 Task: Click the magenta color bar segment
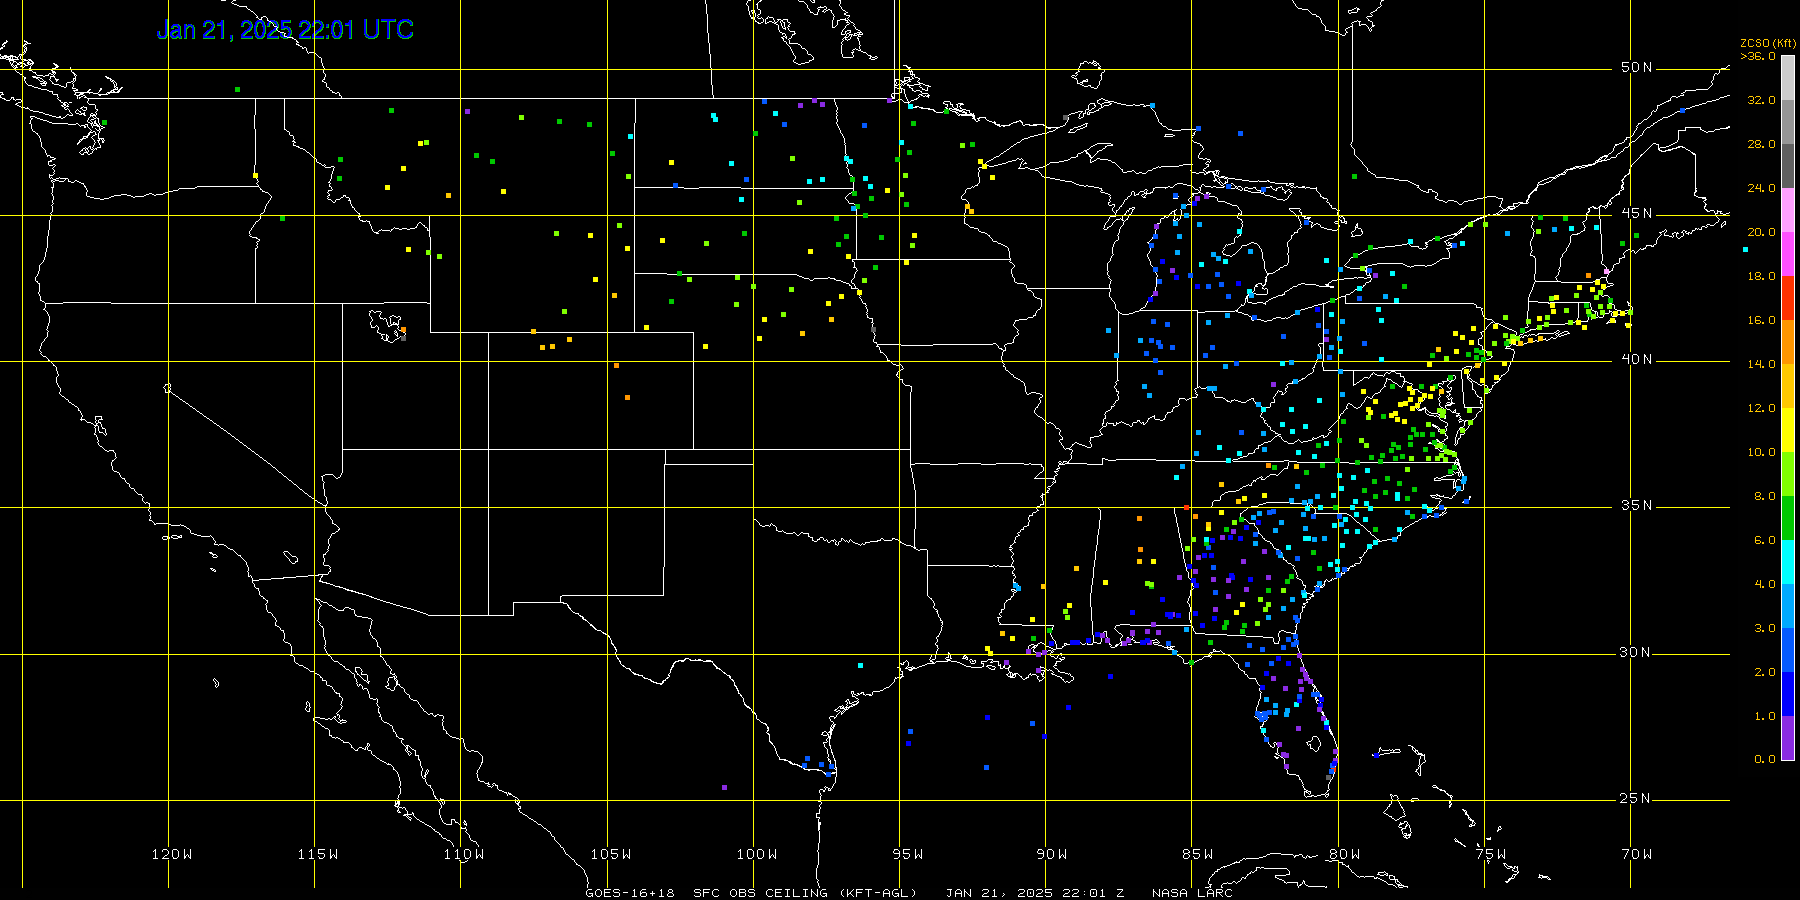click(x=1788, y=254)
